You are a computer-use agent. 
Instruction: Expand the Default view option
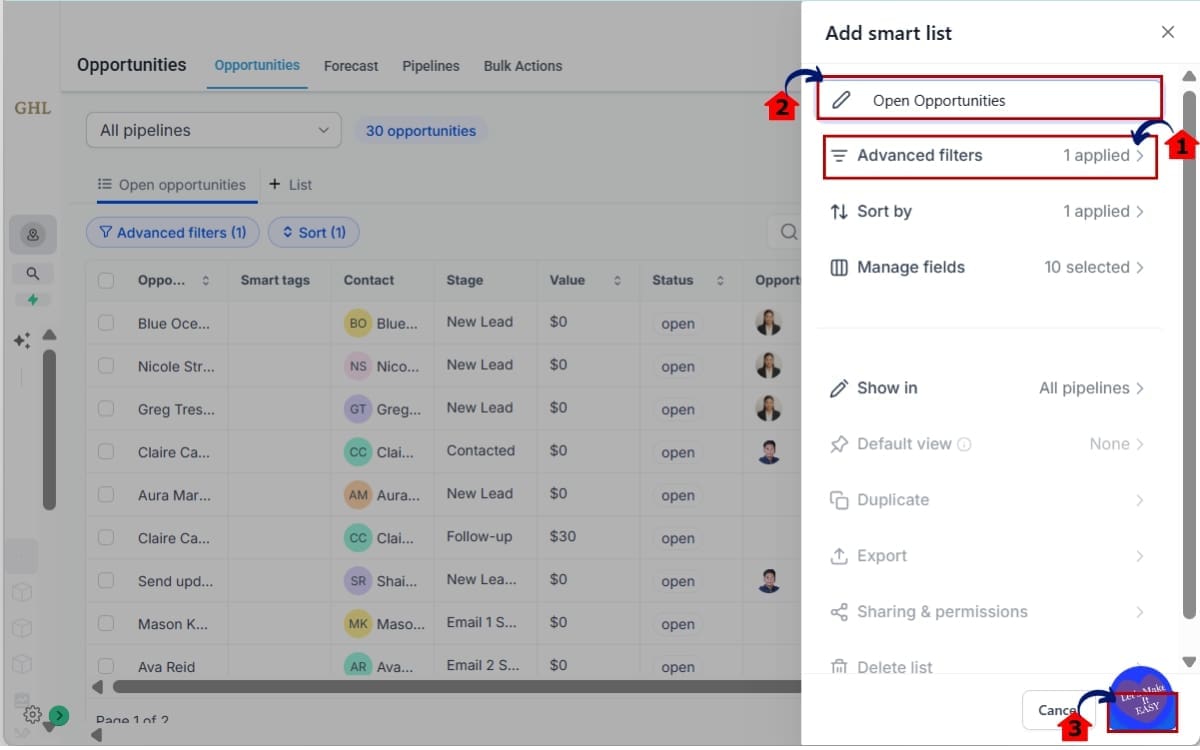pyautogui.click(x=988, y=444)
